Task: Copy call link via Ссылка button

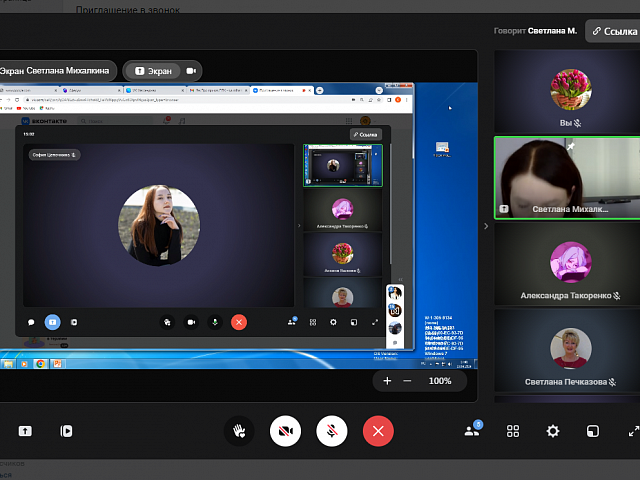Action: tap(614, 31)
